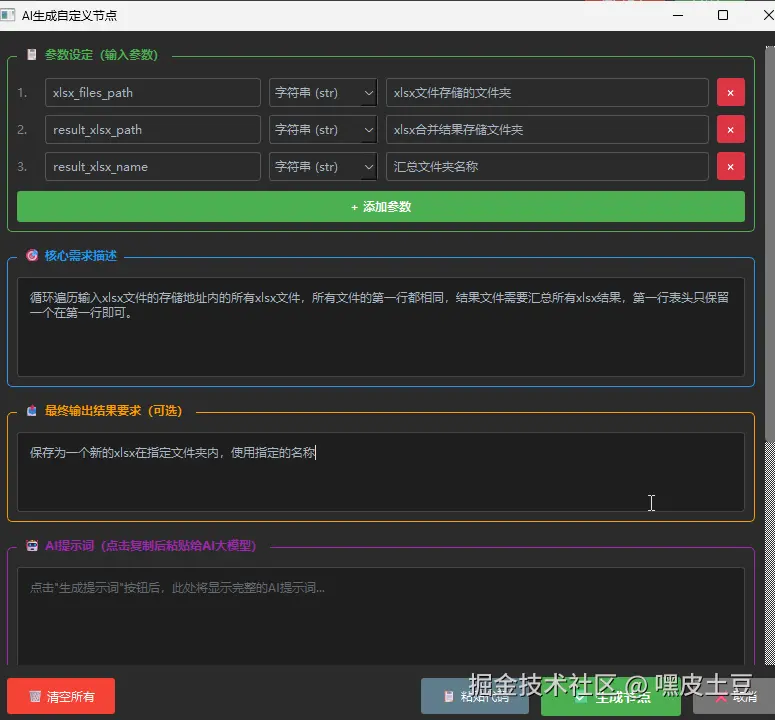Viewport: 775px width, 720px height.
Task: Click the 核心需求描述 target icon
Action: (x=32, y=255)
